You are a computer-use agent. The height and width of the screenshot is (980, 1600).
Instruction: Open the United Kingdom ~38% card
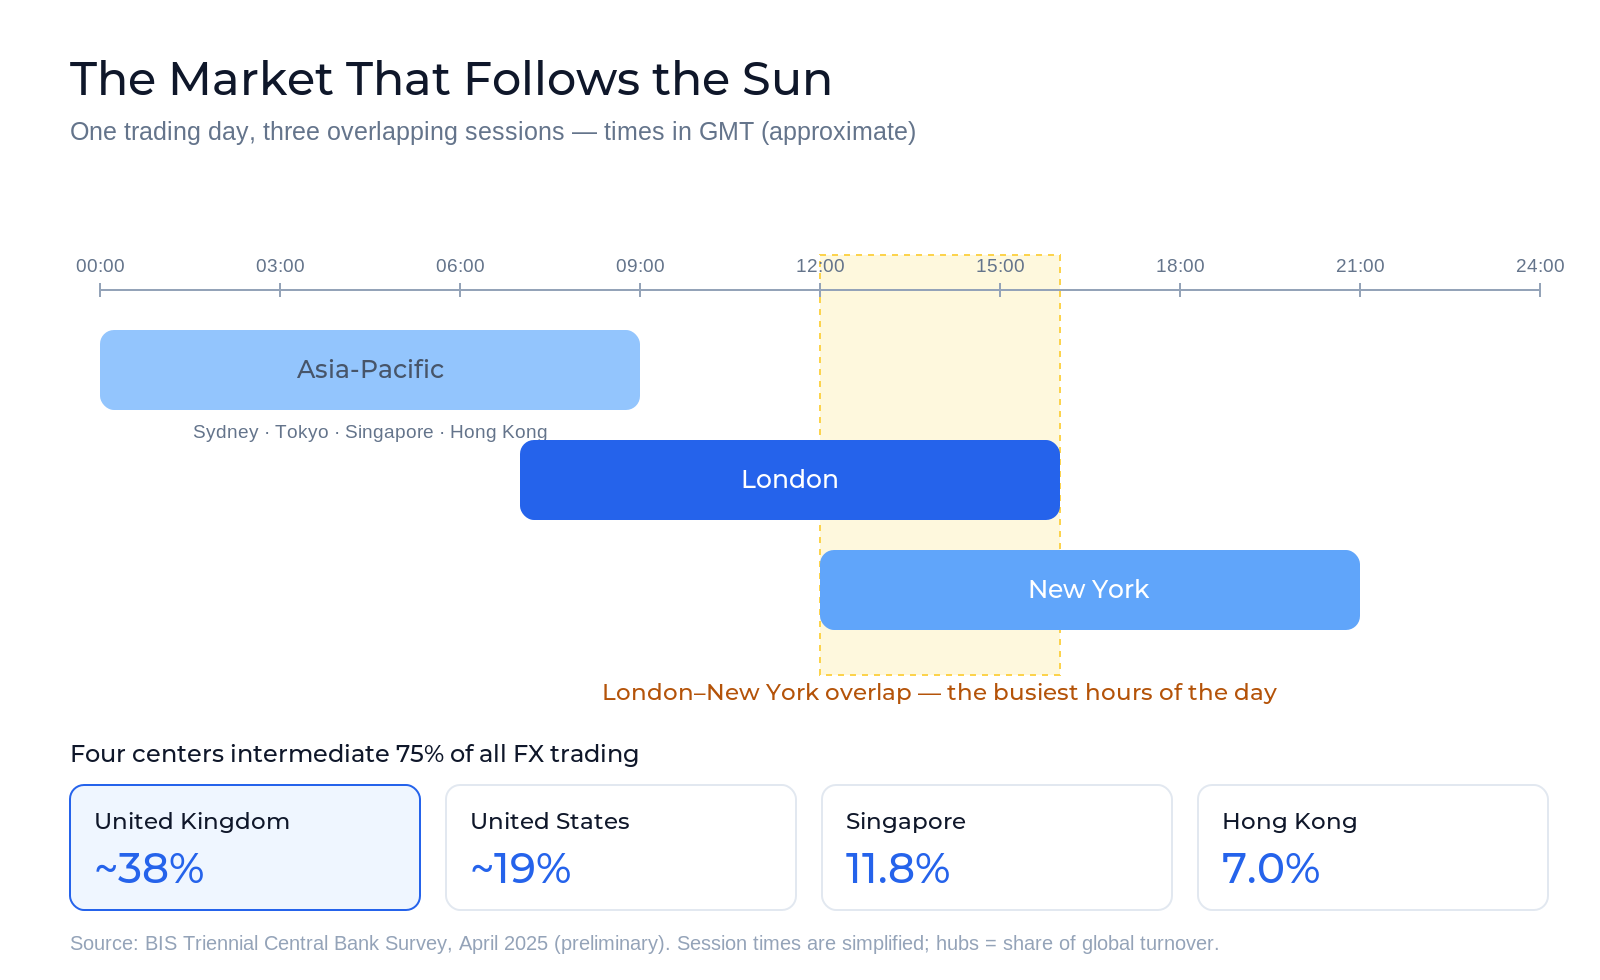coord(245,847)
